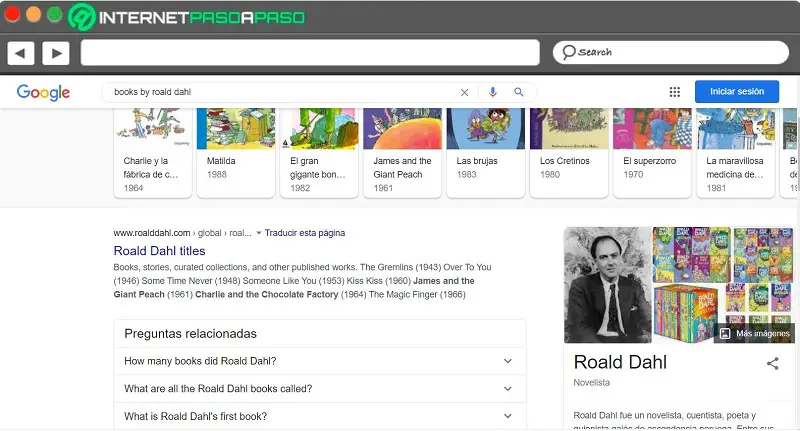Click the share icon beside Roald Dahl
800x431 pixels.
[772, 363]
